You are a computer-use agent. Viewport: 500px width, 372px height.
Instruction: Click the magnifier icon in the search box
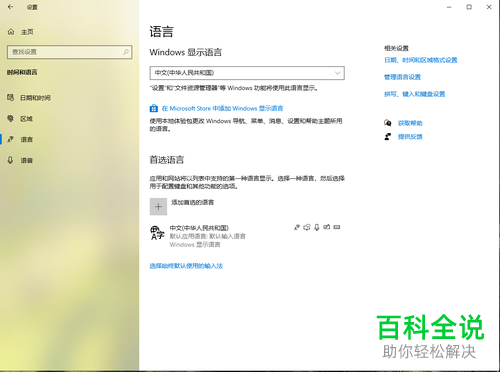point(126,52)
